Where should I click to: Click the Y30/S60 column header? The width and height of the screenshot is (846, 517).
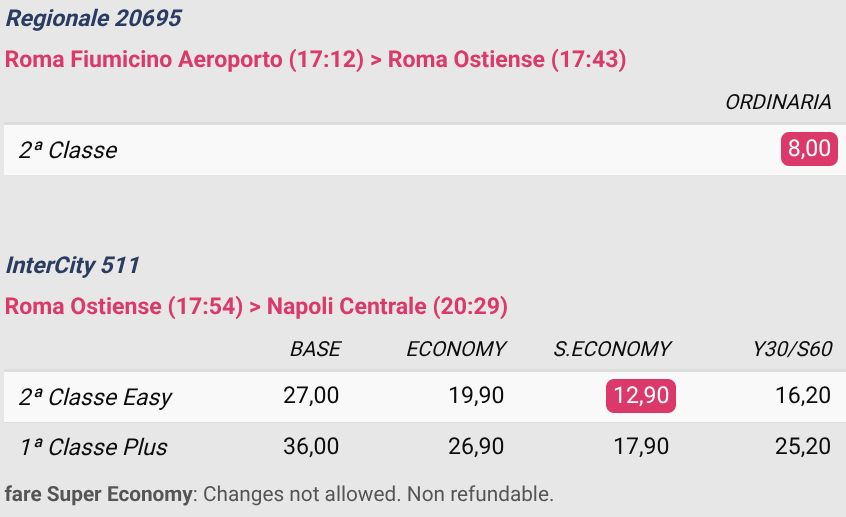(792, 349)
